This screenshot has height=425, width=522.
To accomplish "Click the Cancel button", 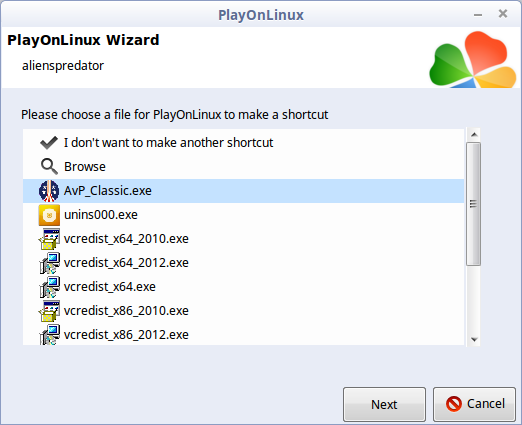I will (474, 404).
